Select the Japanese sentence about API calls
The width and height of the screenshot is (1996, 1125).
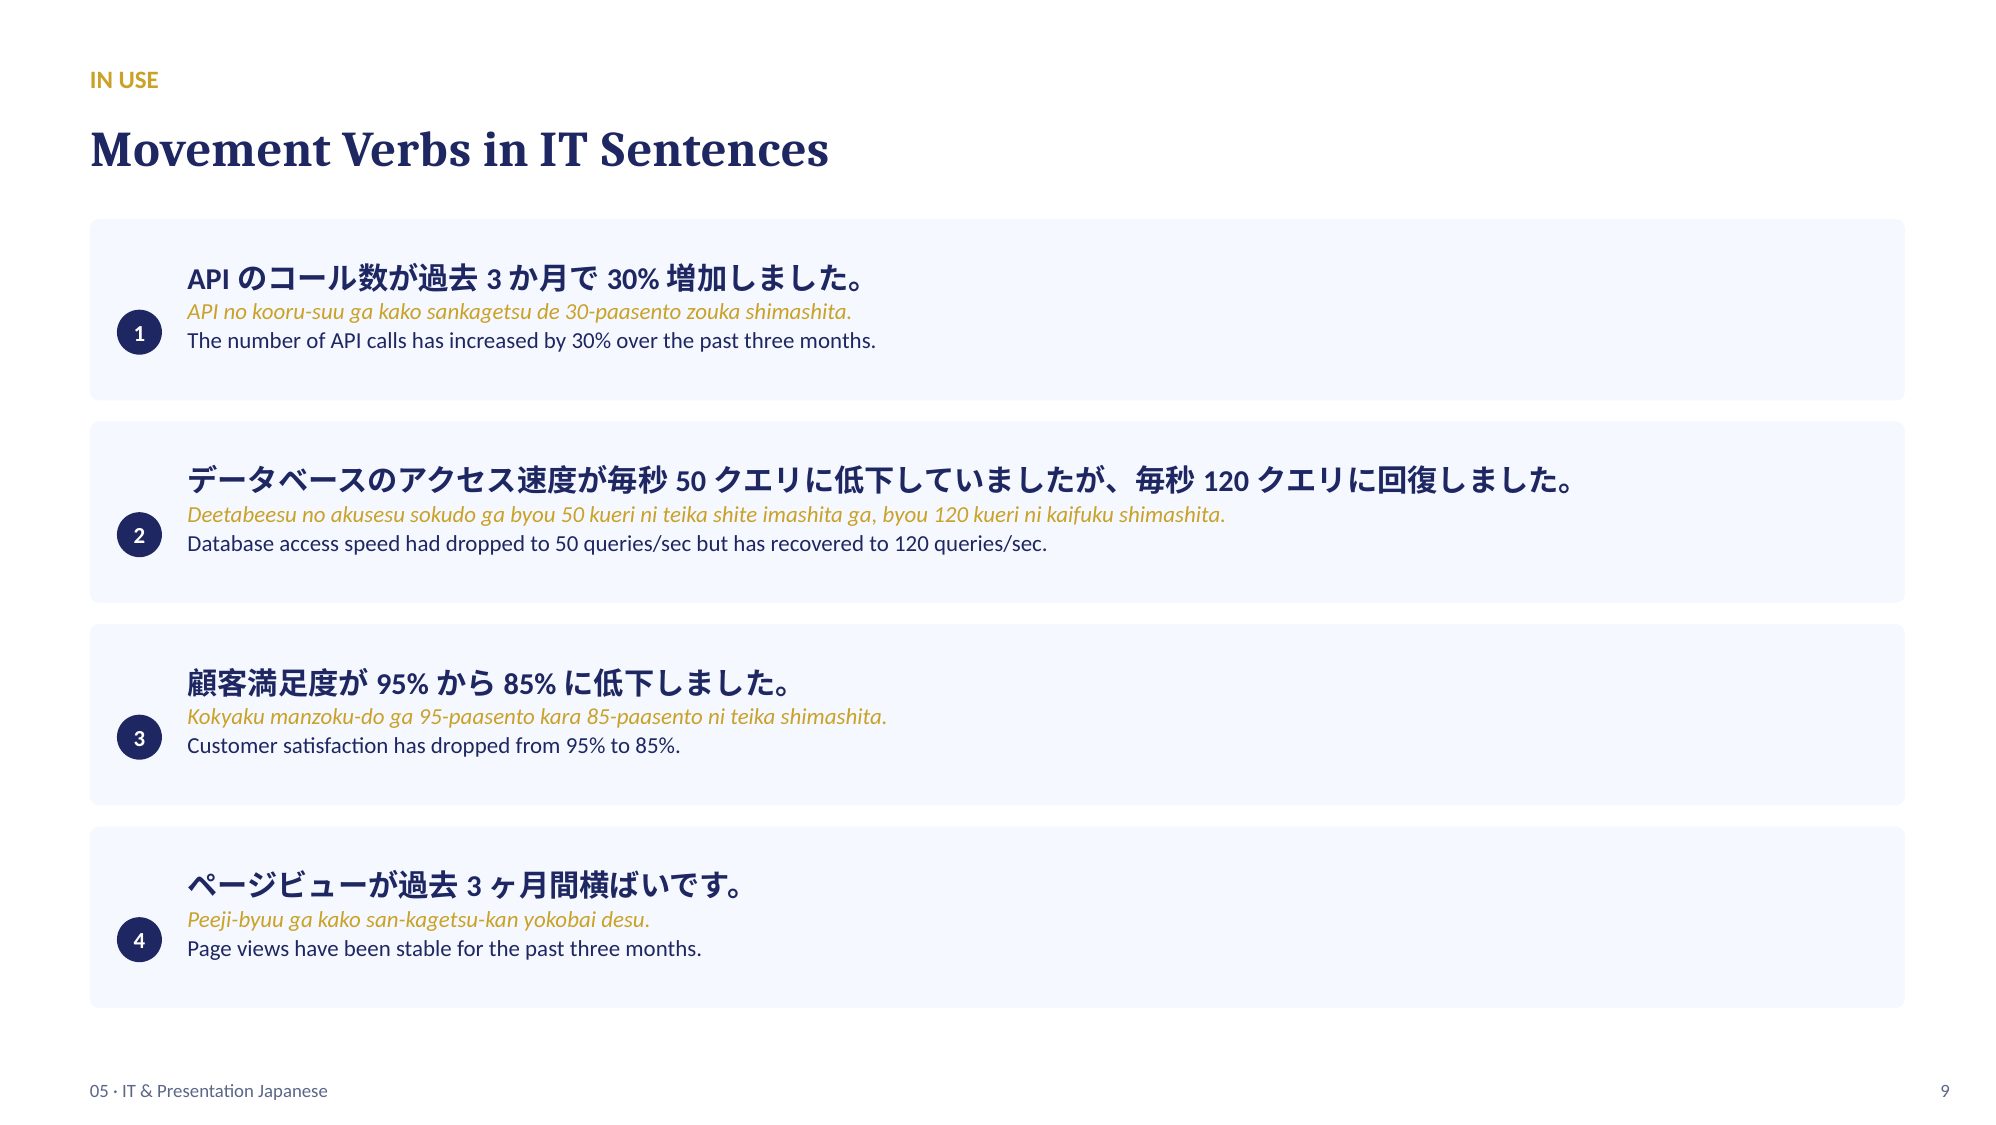tap(526, 278)
